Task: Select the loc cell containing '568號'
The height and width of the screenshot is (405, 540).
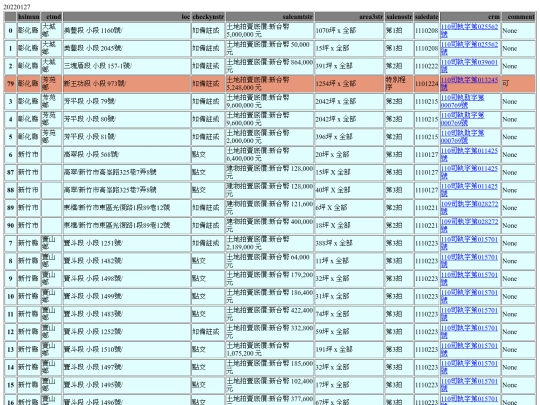Action: 127,154
